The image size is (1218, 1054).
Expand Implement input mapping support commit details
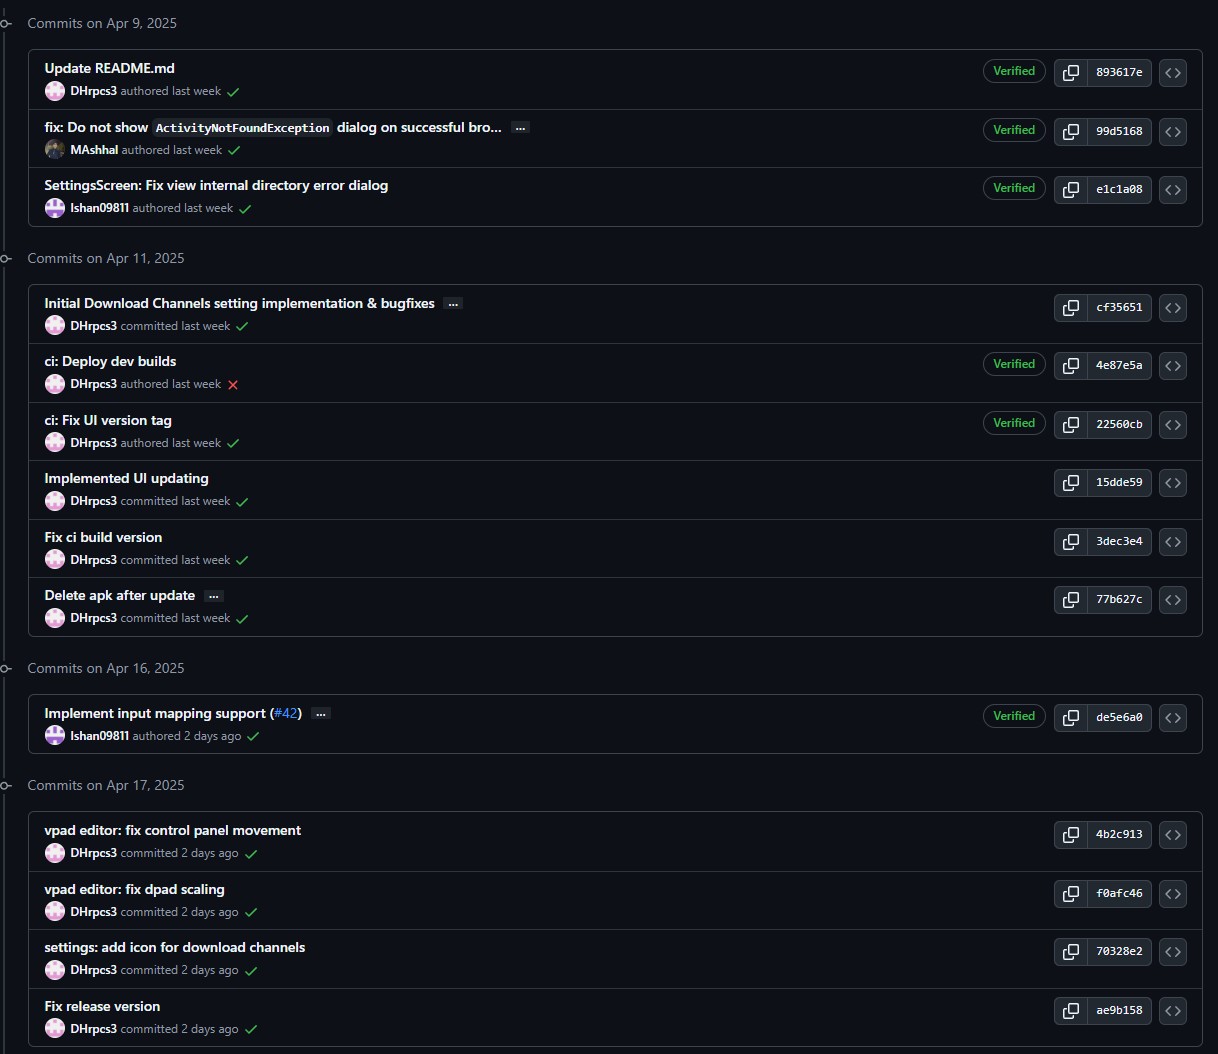pos(321,714)
